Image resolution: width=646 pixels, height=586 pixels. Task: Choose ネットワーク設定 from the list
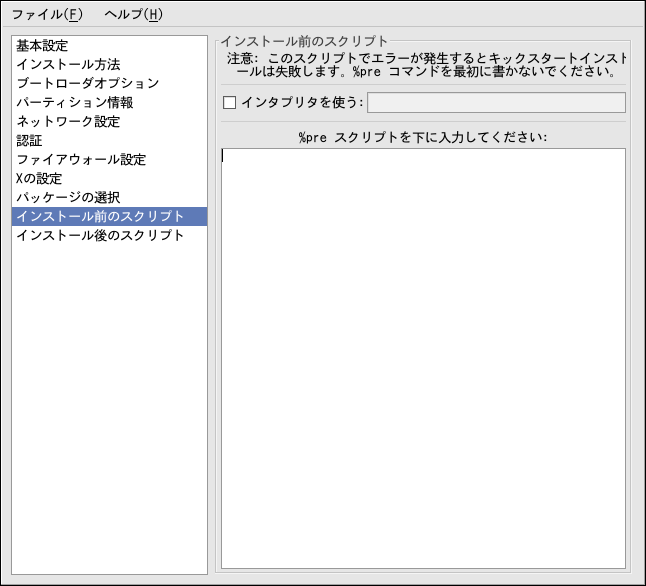coord(68,122)
